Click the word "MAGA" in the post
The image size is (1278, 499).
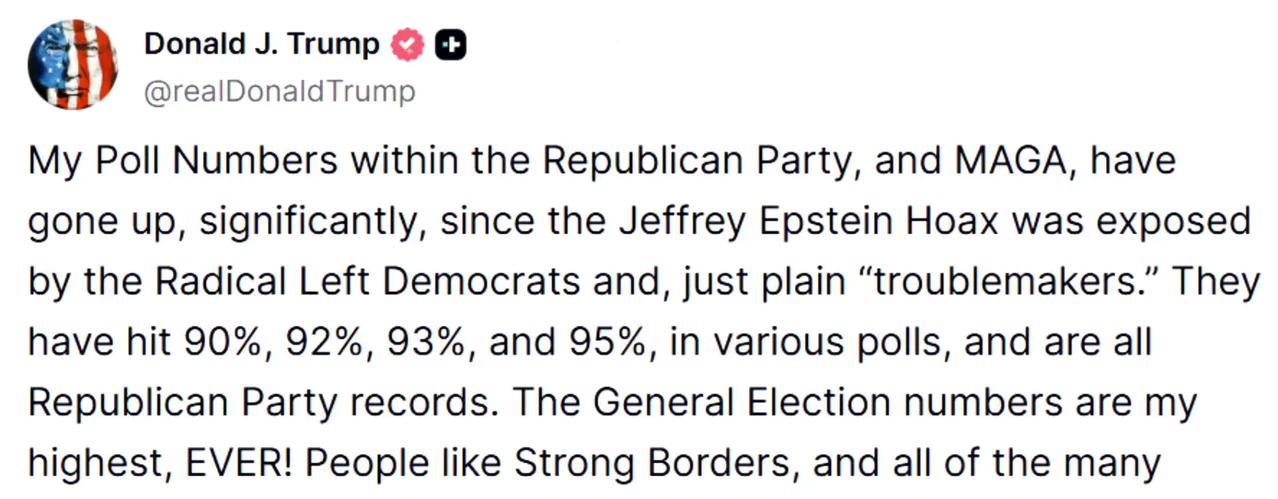[1011, 161]
